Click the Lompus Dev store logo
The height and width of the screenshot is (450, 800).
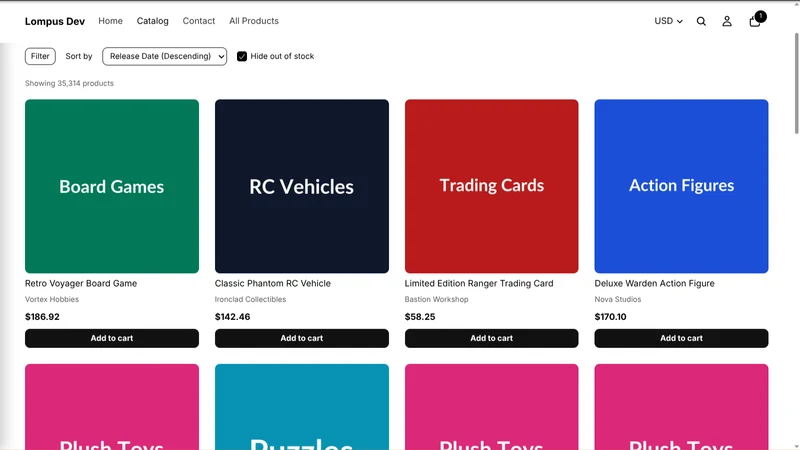tap(55, 21)
